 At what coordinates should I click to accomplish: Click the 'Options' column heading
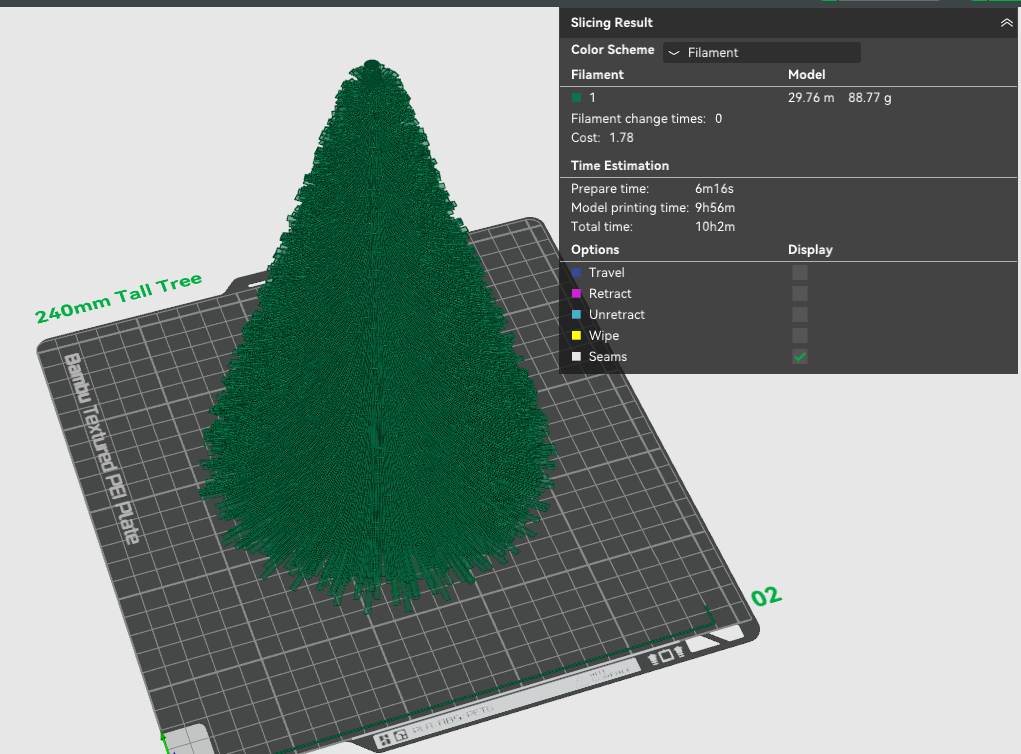click(x=595, y=250)
